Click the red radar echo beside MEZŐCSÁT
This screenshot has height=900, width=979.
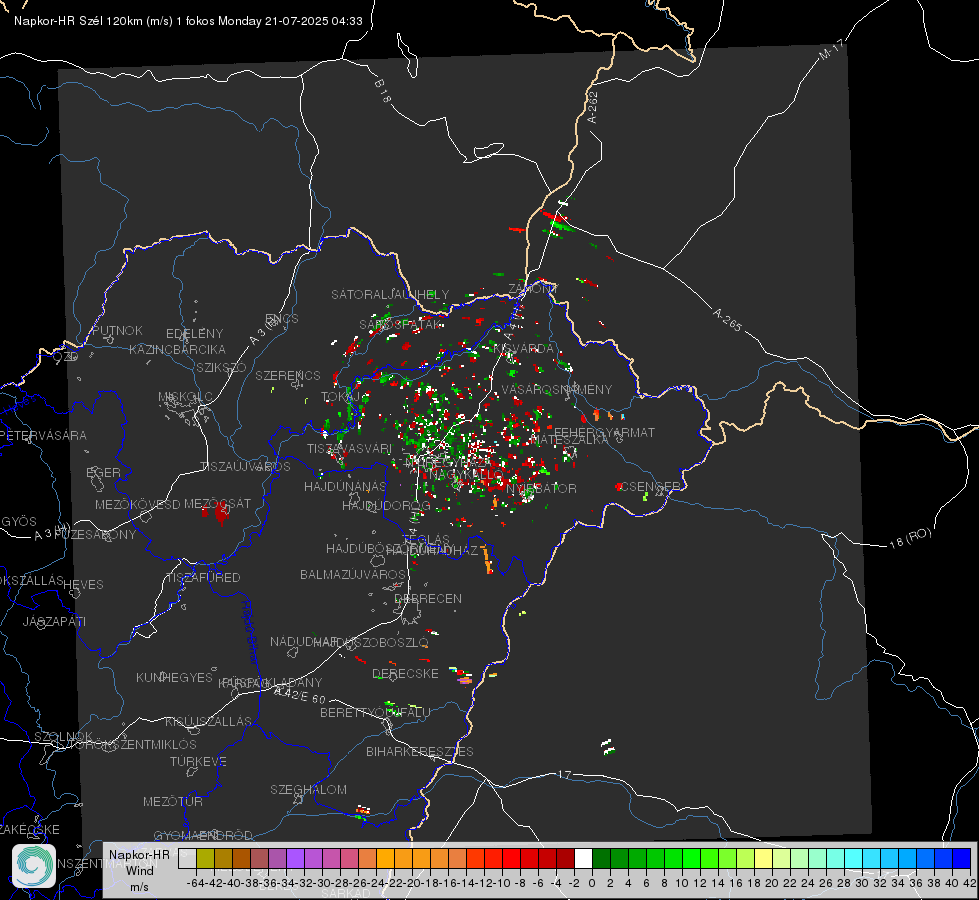tap(218, 513)
